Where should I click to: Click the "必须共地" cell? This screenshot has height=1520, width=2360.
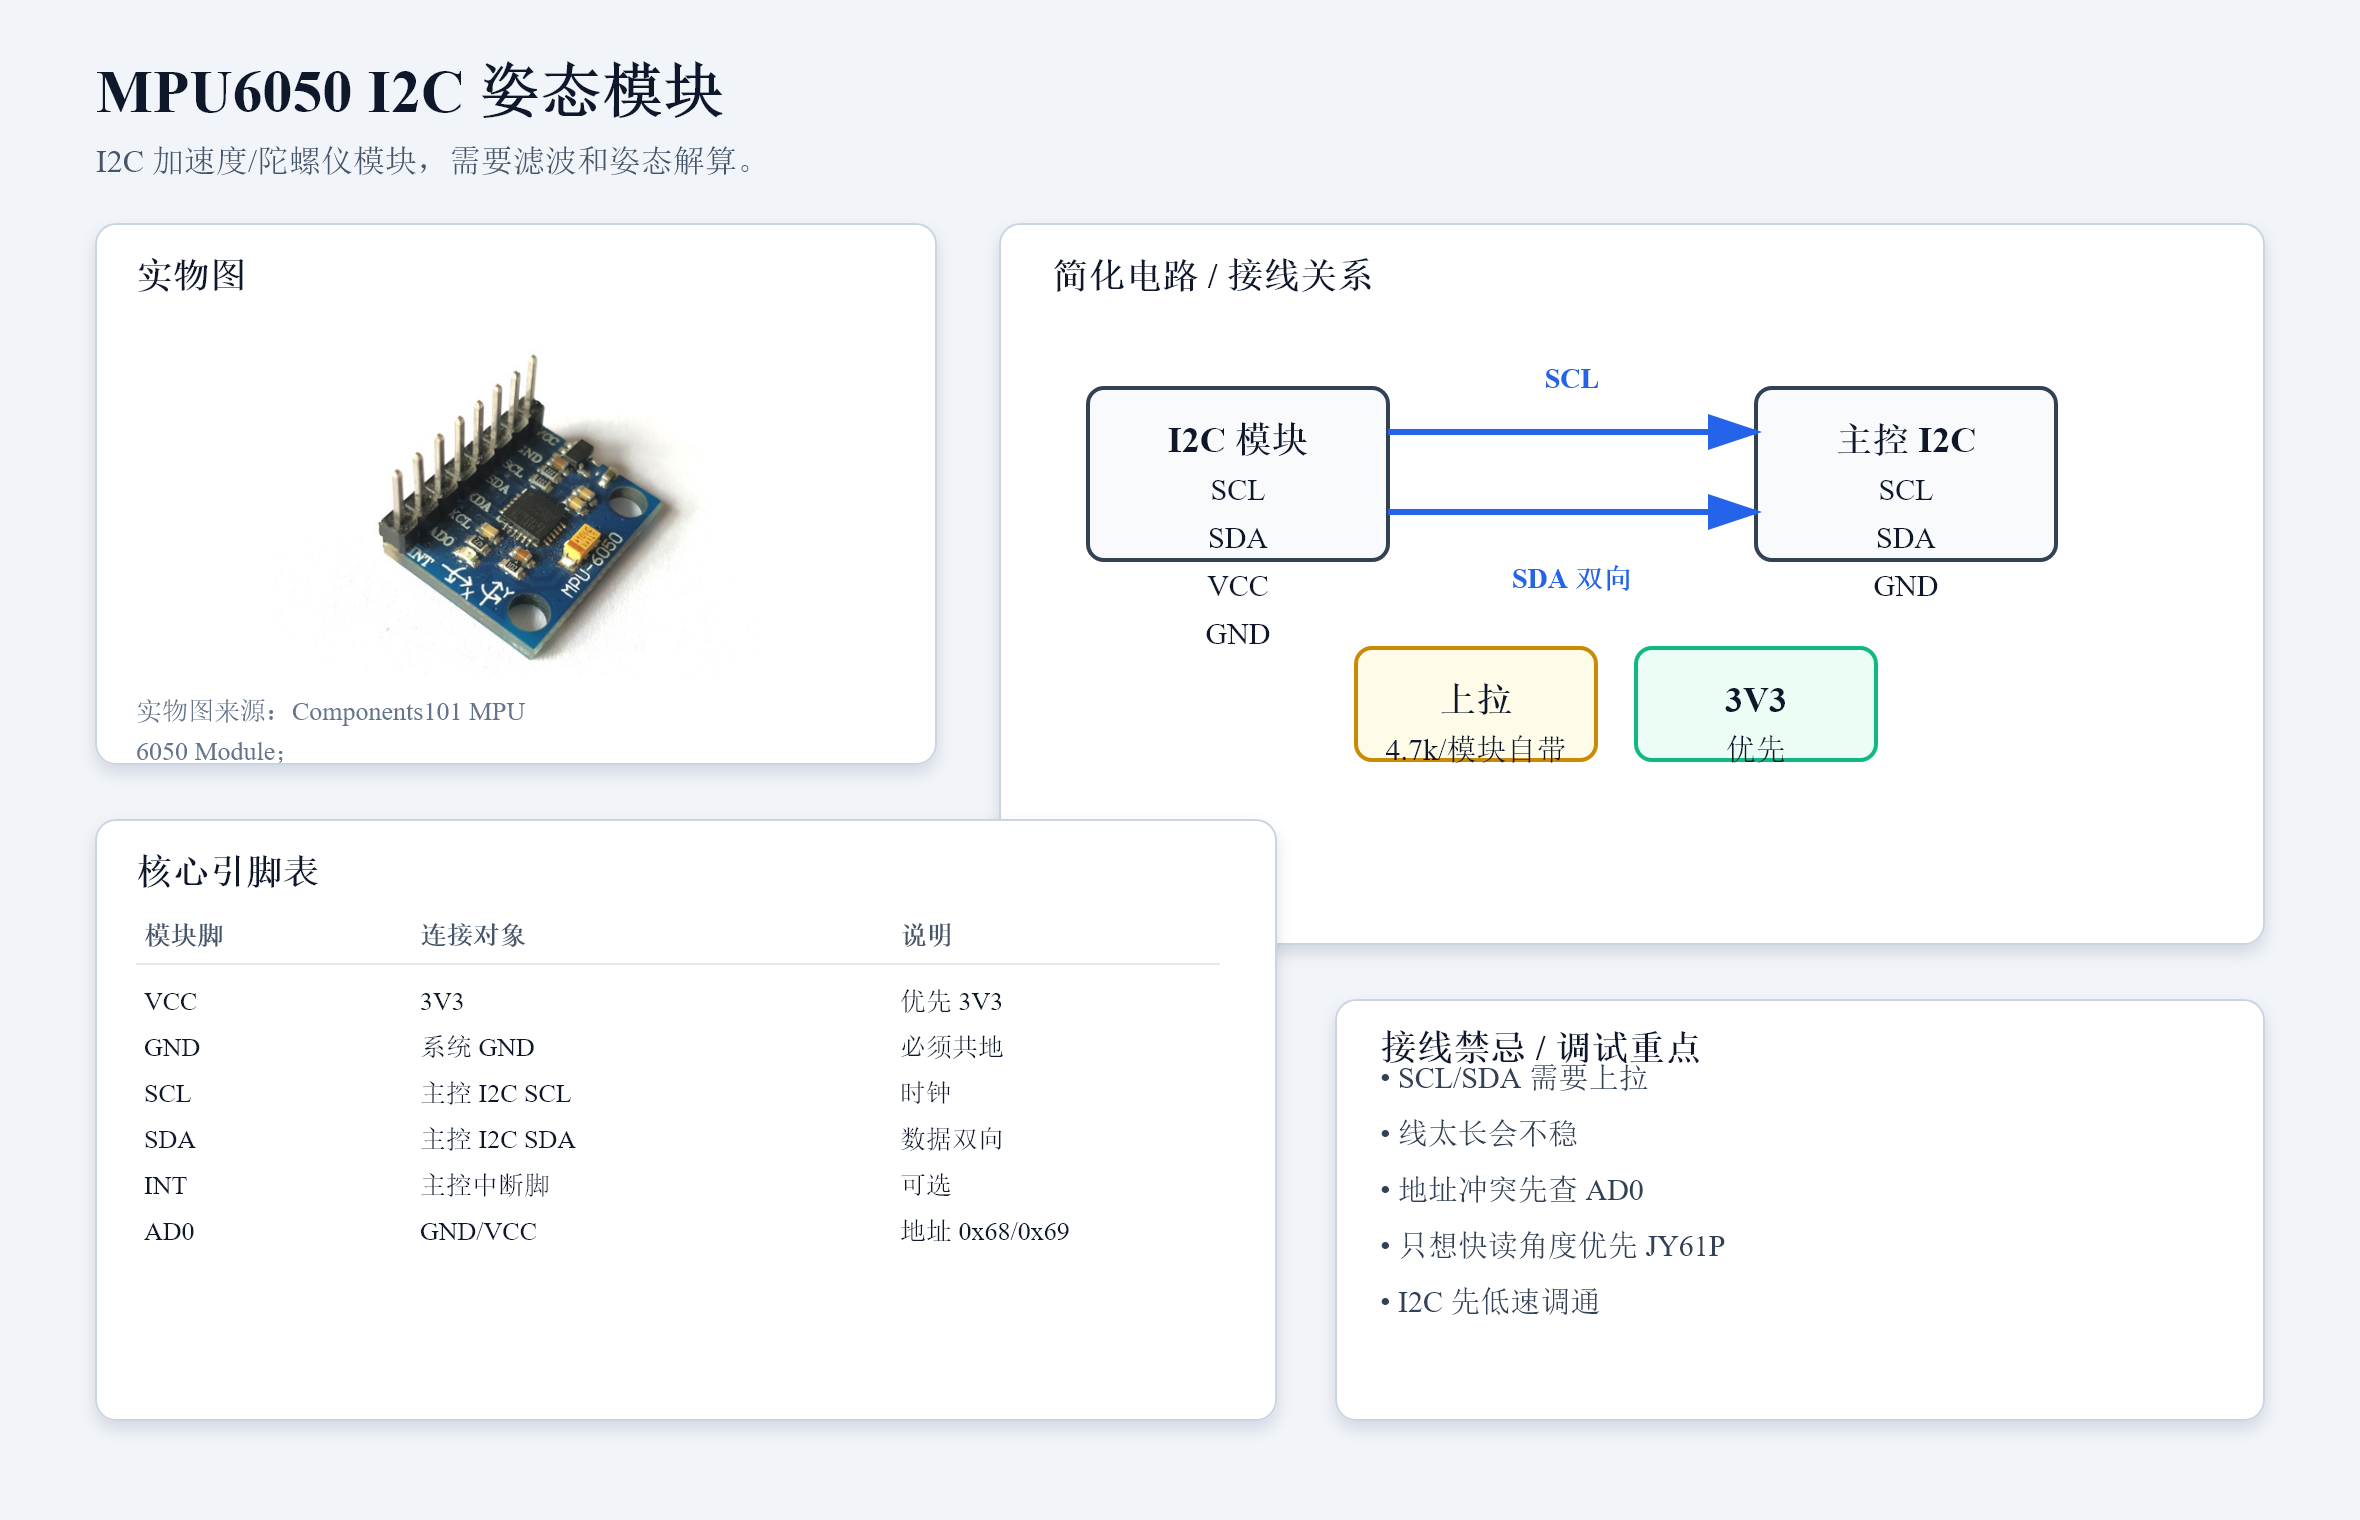coord(951,1047)
